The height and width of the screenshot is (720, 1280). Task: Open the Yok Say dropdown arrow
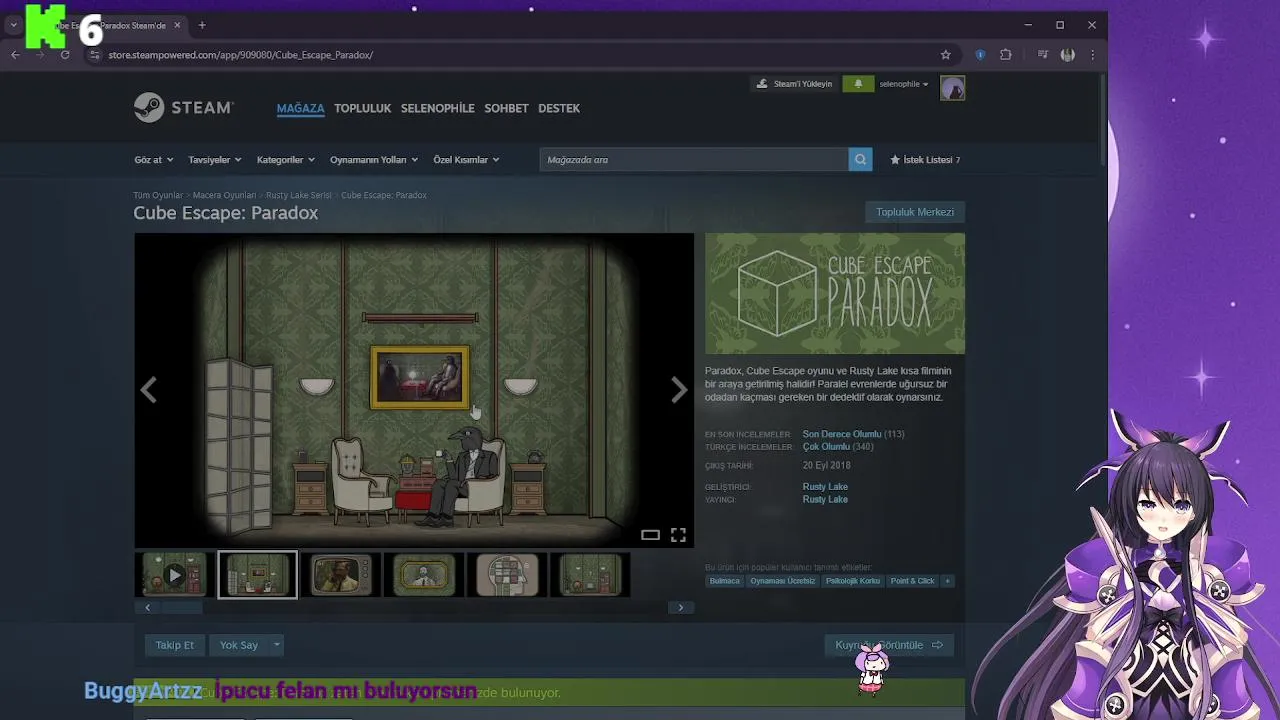[277, 645]
